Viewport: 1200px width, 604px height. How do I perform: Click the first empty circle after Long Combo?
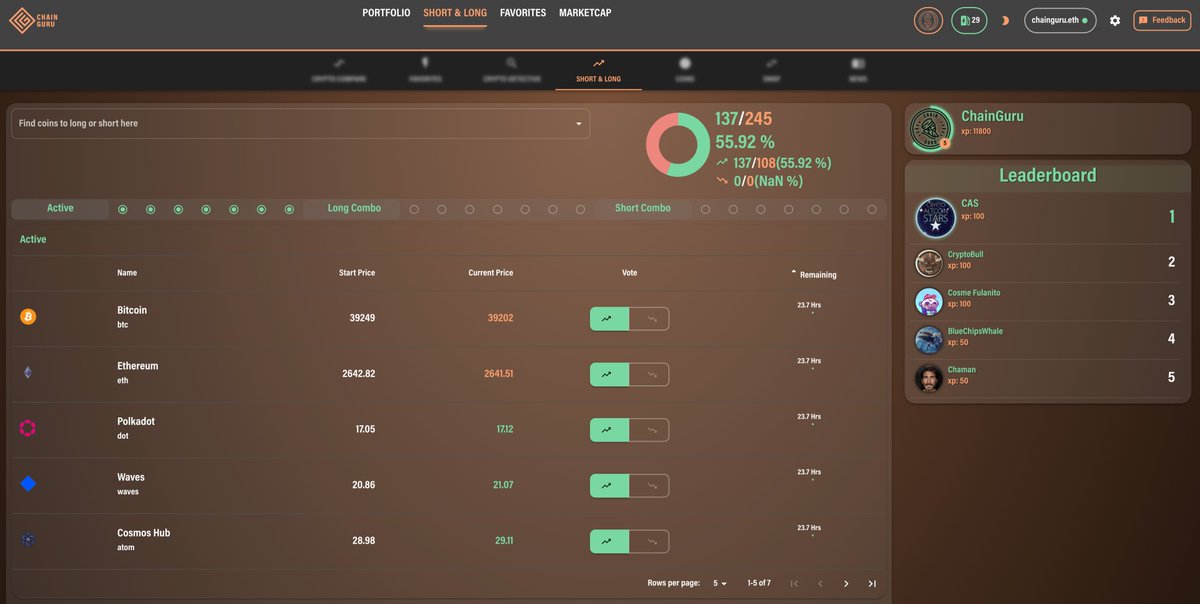click(x=414, y=209)
